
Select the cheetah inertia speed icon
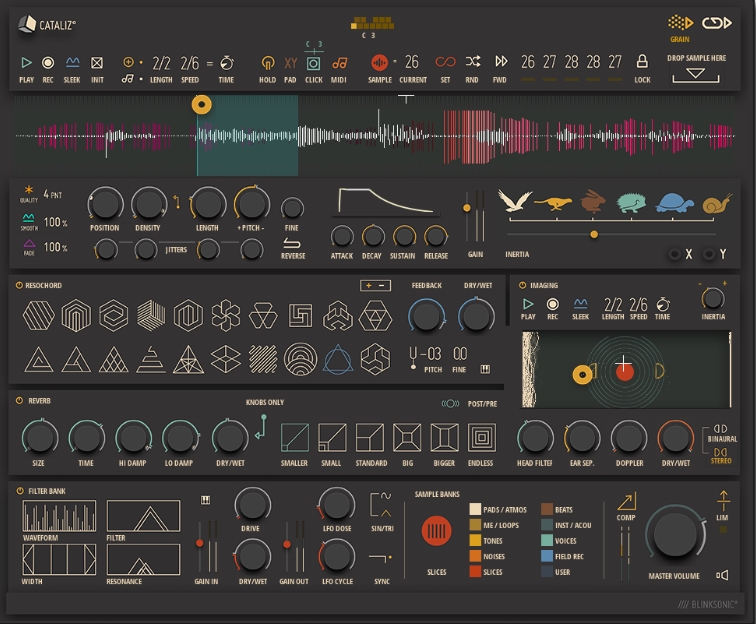pyautogui.click(x=553, y=203)
